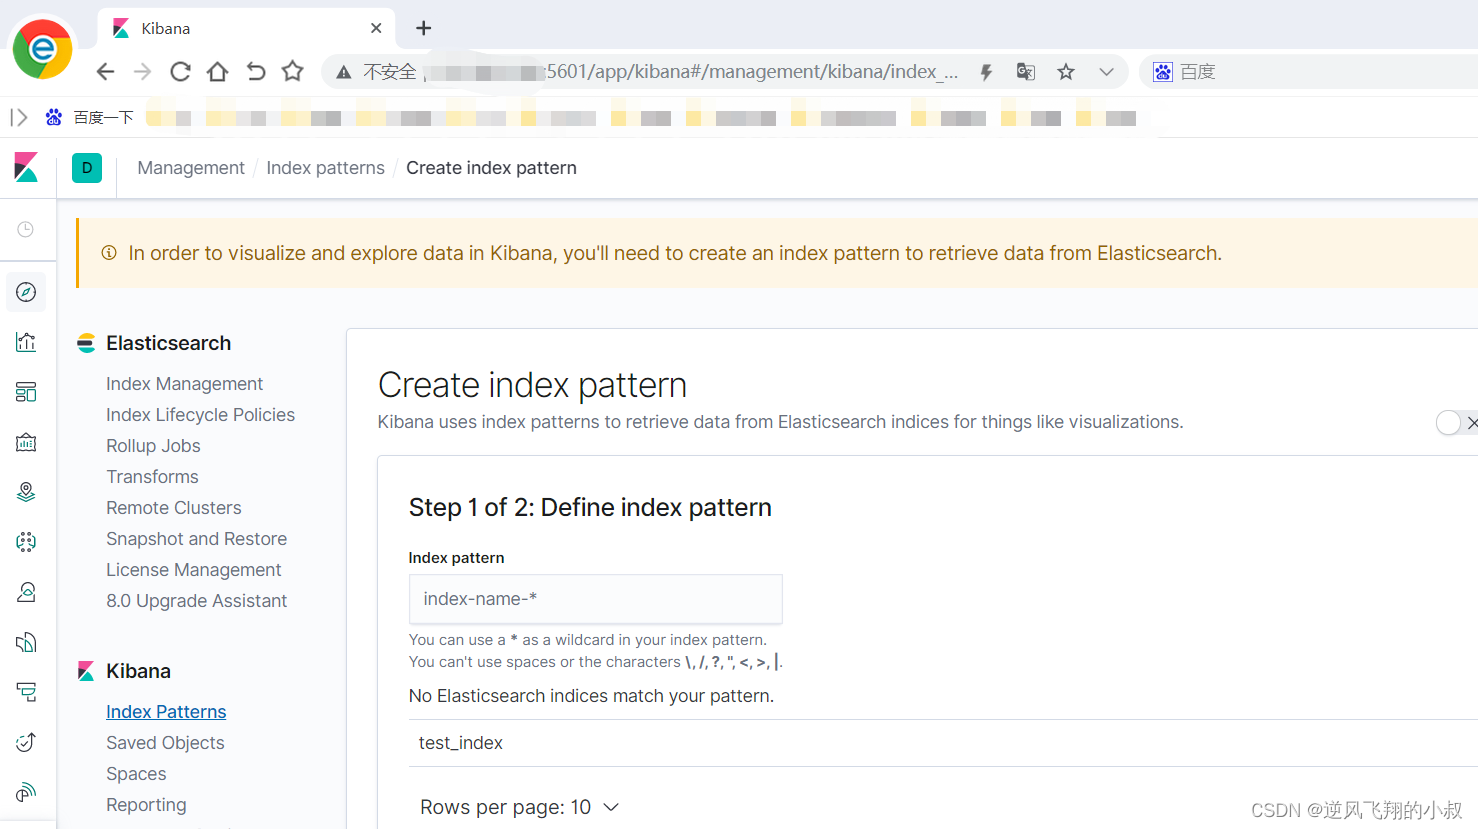Click the index-name-* pattern input field

click(595, 598)
